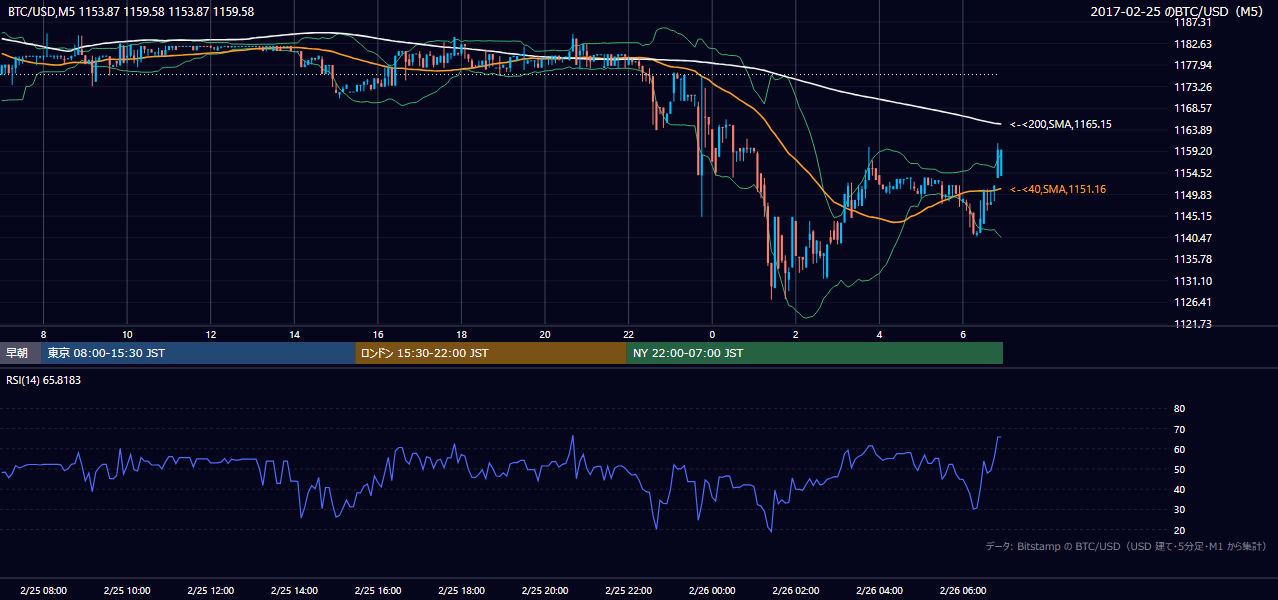Click hour label 18 under the price chart
This screenshot has height=600, width=1278.
(x=461, y=334)
